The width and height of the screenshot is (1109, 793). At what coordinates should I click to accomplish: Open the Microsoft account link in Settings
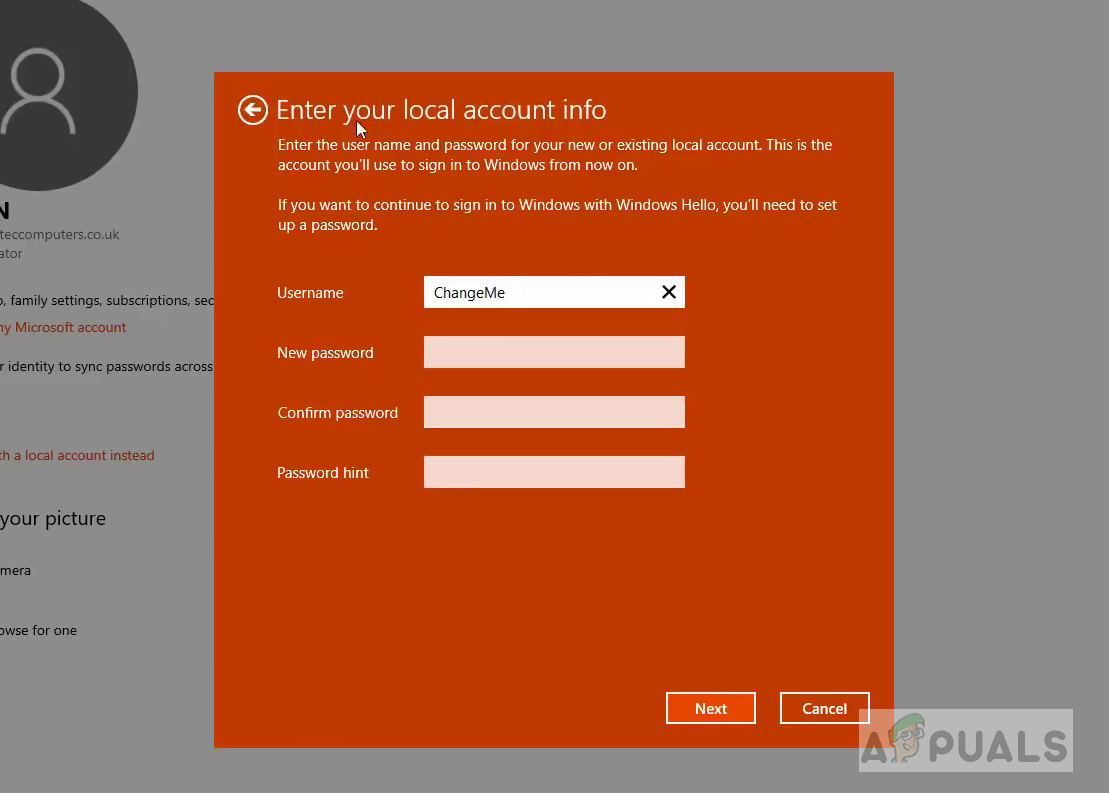click(x=63, y=328)
